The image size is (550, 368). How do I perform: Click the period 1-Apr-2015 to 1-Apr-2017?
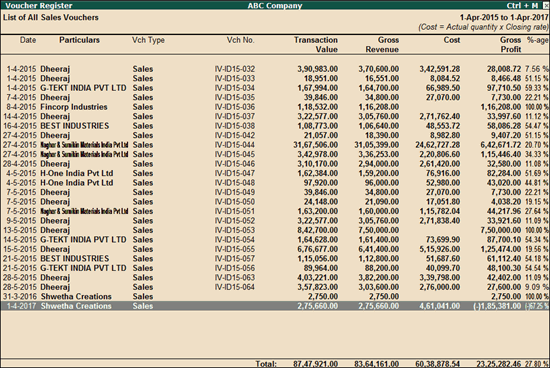[504, 17]
